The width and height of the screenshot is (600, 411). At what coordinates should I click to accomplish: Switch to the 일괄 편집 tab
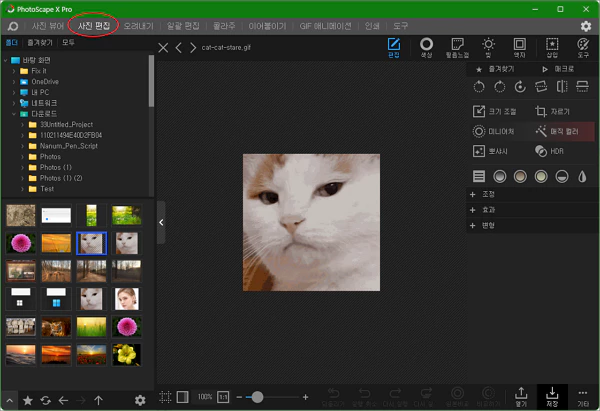183,26
